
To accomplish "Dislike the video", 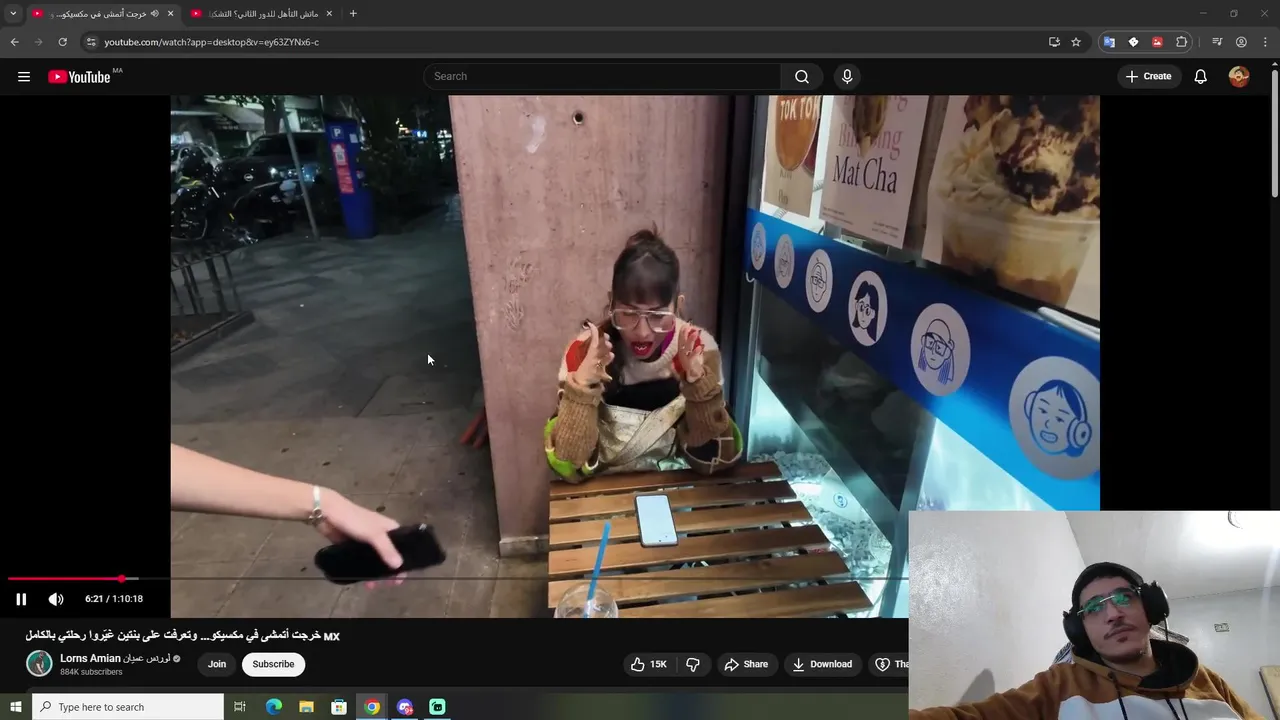I will coord(692,664).
